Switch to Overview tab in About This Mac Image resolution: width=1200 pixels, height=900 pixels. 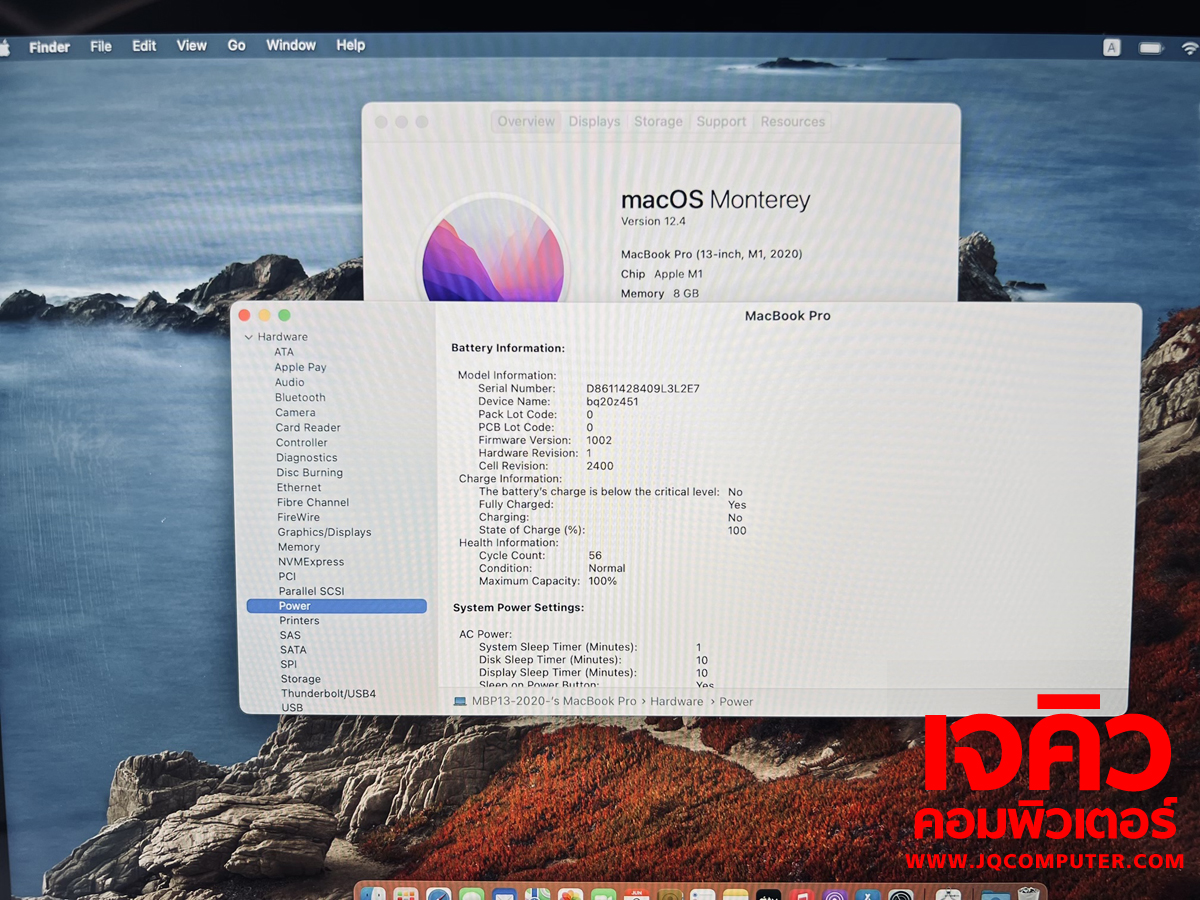(x=526, y=122)
